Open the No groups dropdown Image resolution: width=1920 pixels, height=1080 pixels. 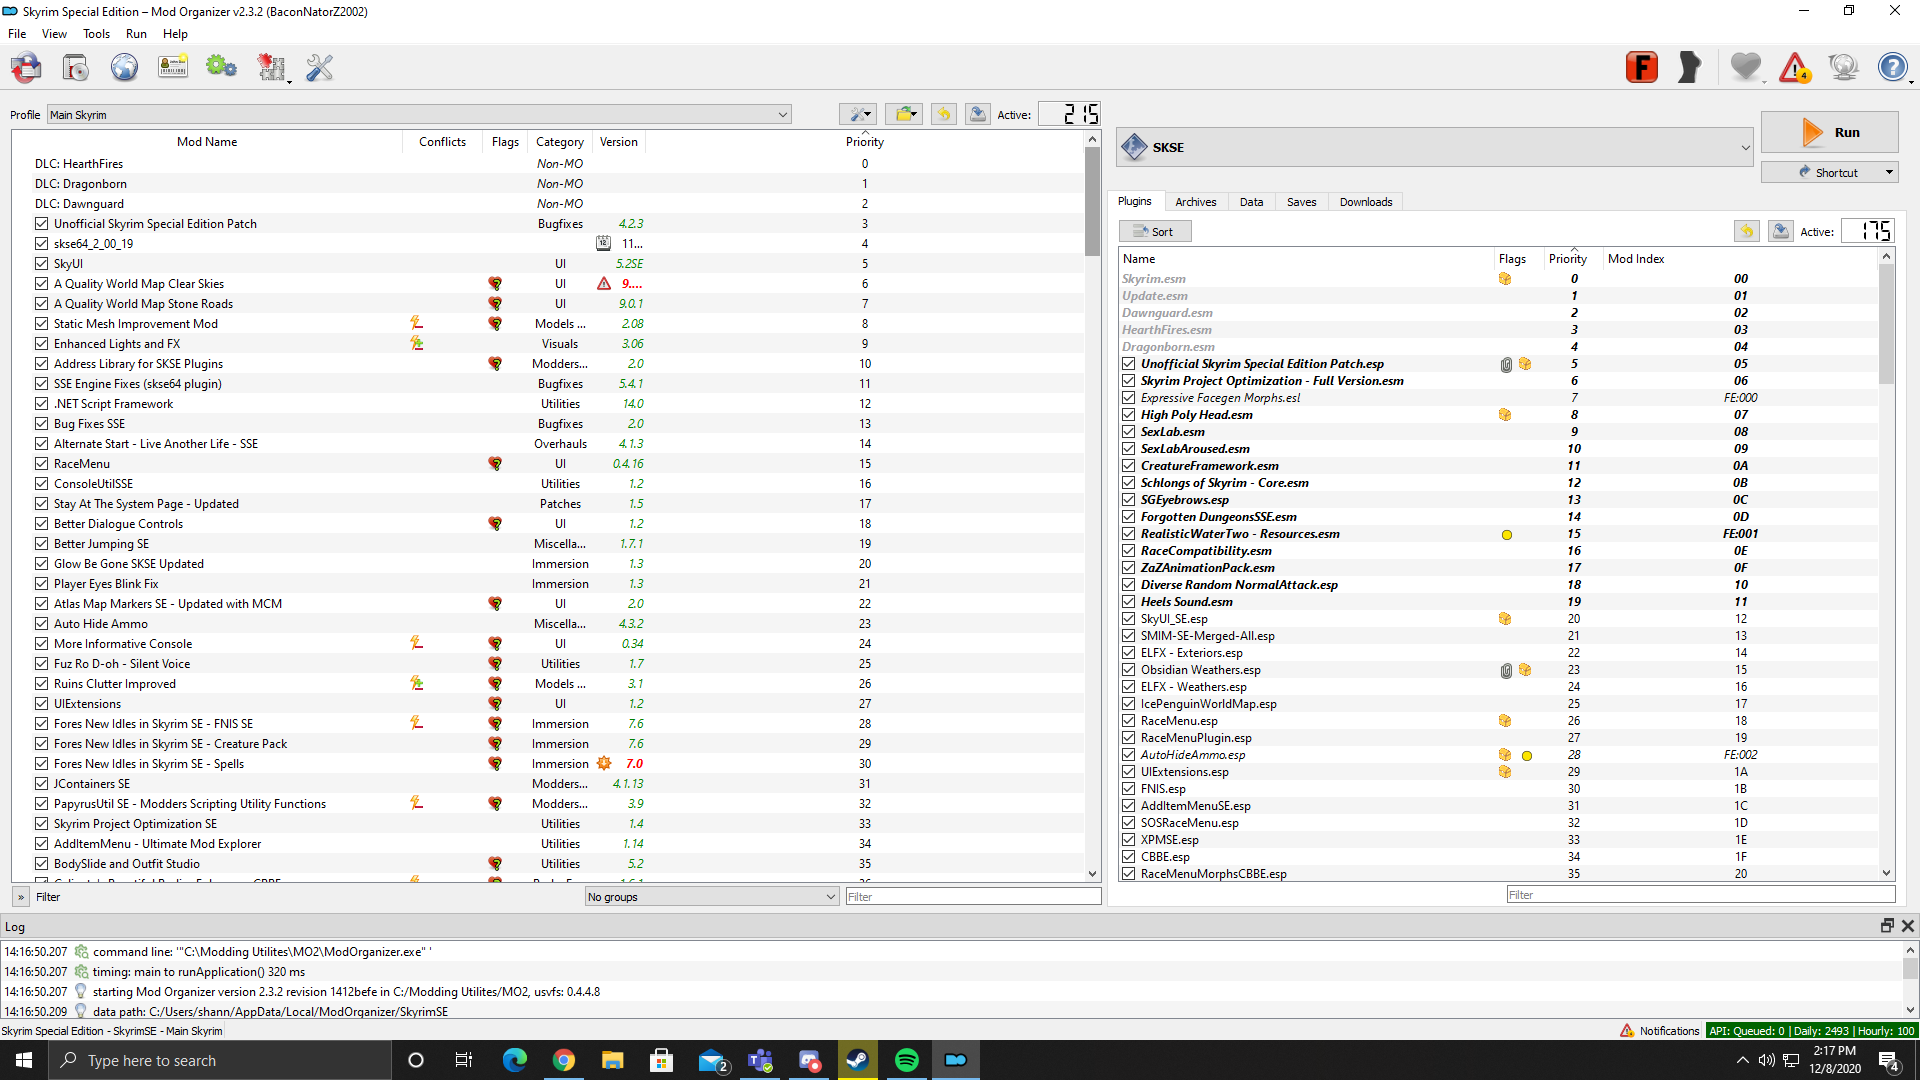click(711, 897)
